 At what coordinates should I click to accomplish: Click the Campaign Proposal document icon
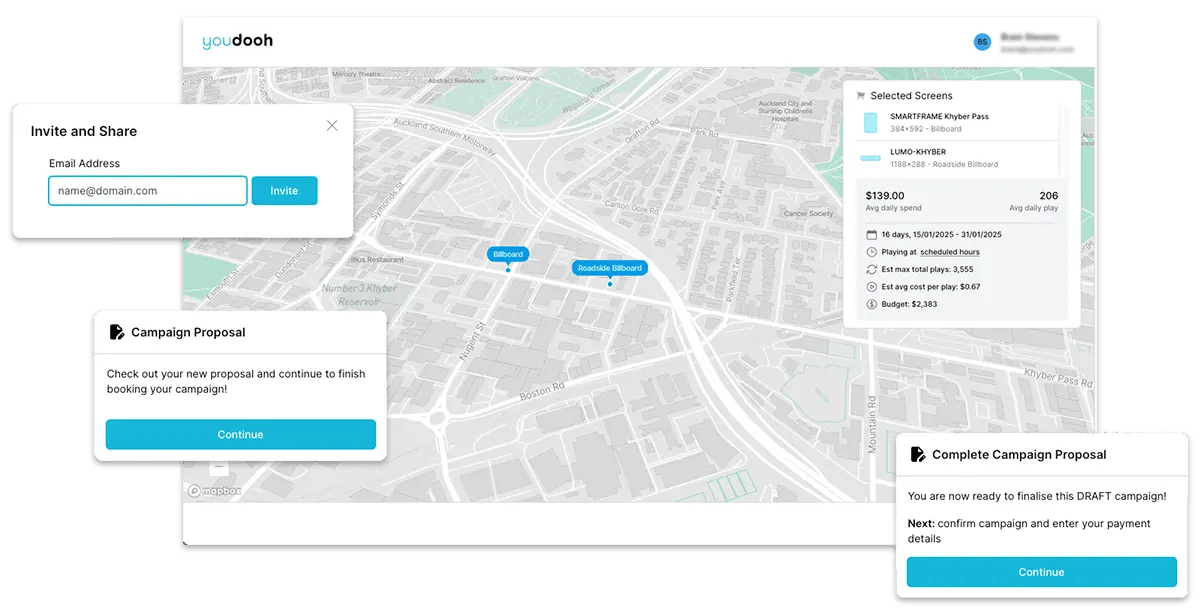[117, 332]
